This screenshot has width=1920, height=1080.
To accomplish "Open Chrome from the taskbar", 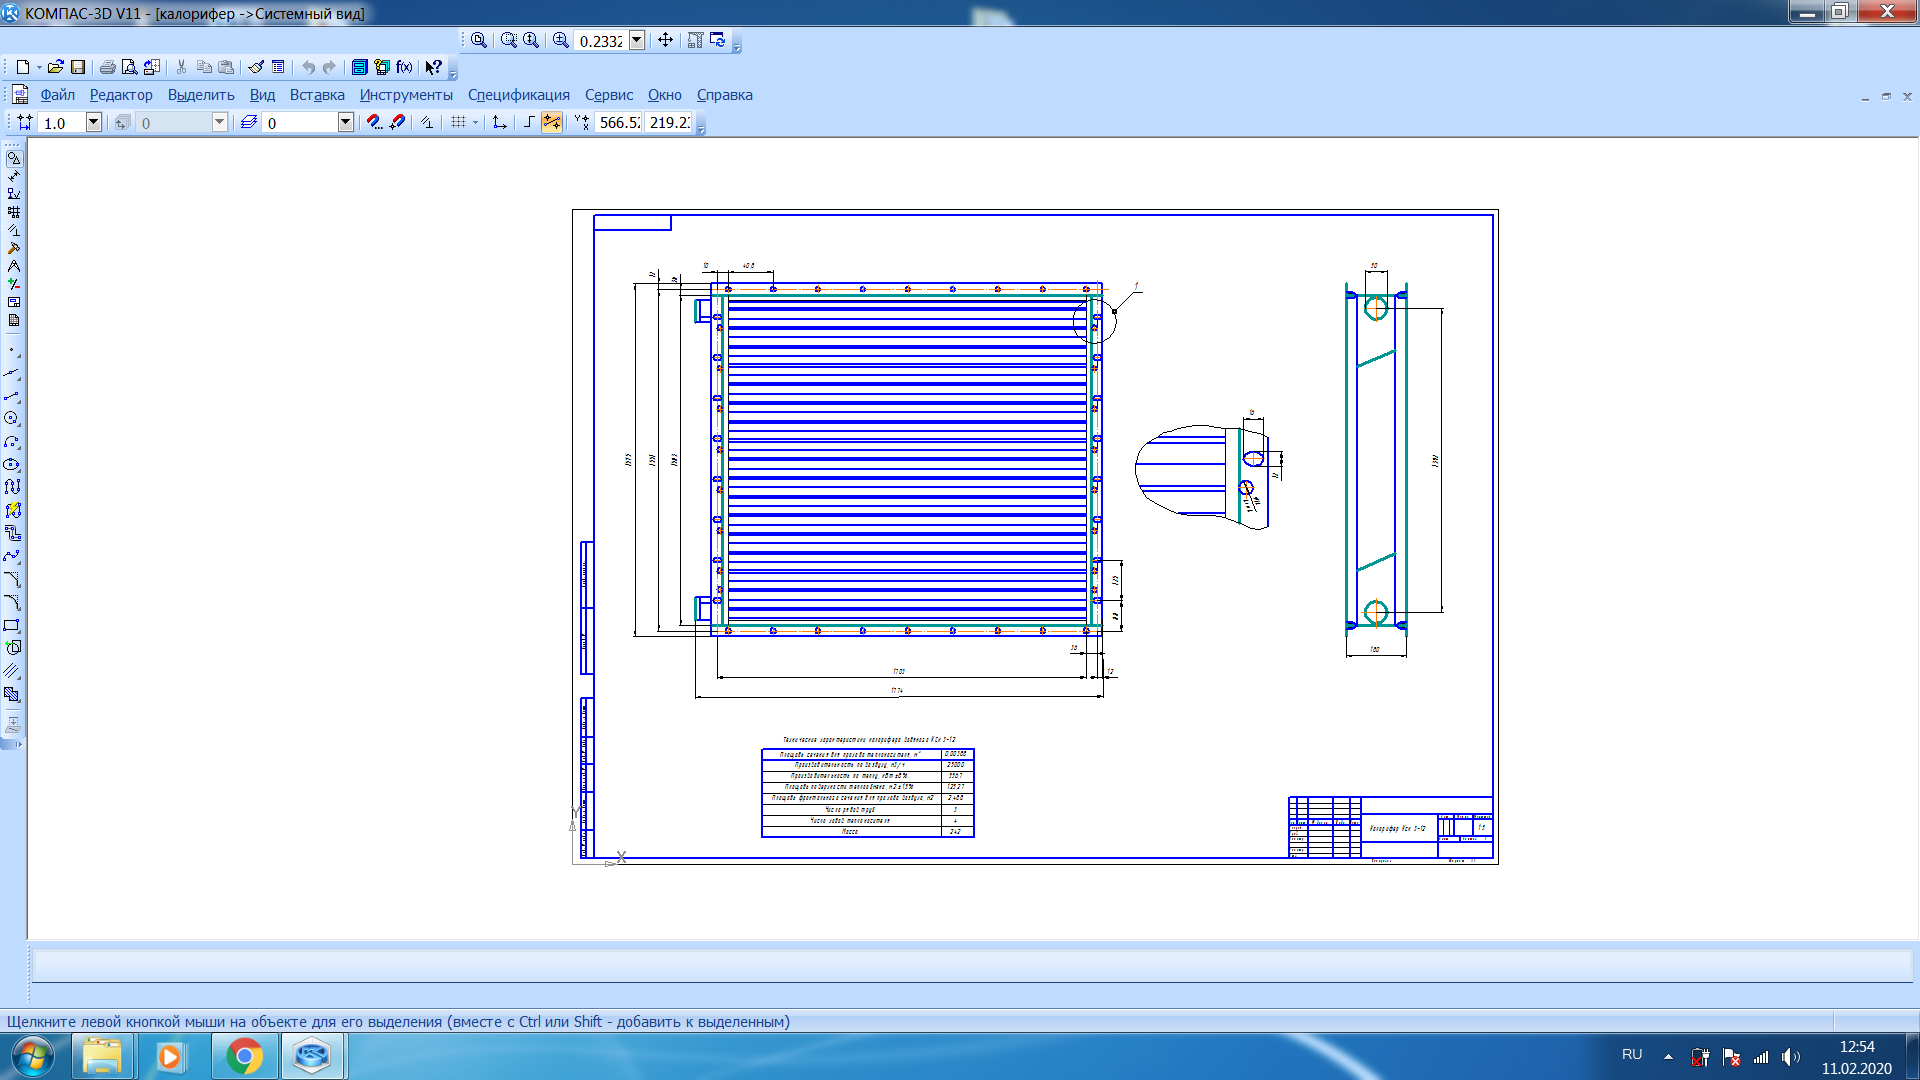I will tap(244, 1056).
